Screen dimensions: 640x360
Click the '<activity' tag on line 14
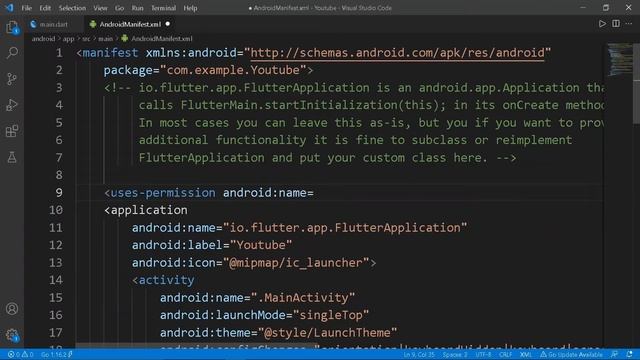(163, 280)
